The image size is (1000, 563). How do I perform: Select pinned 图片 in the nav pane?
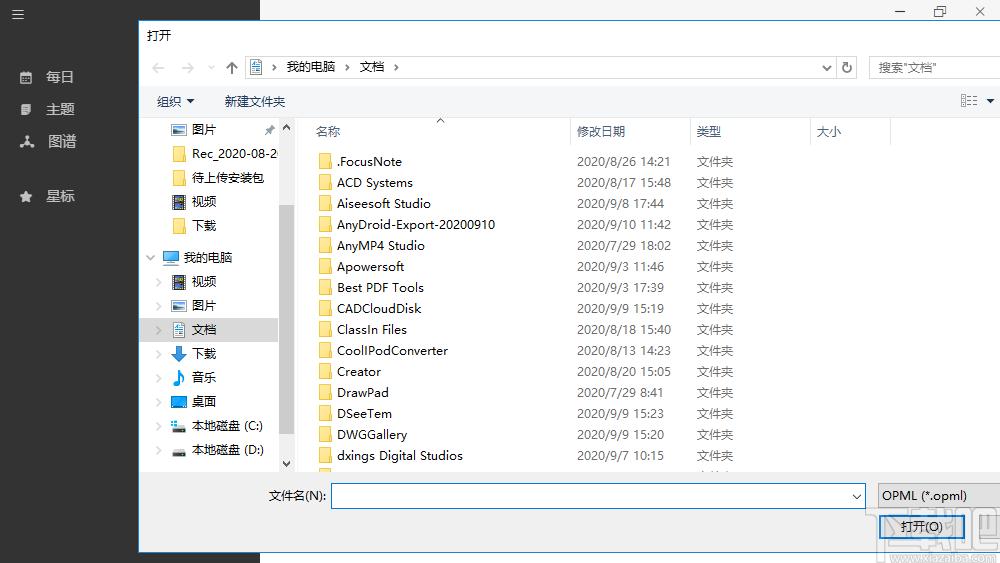(203, 129)
